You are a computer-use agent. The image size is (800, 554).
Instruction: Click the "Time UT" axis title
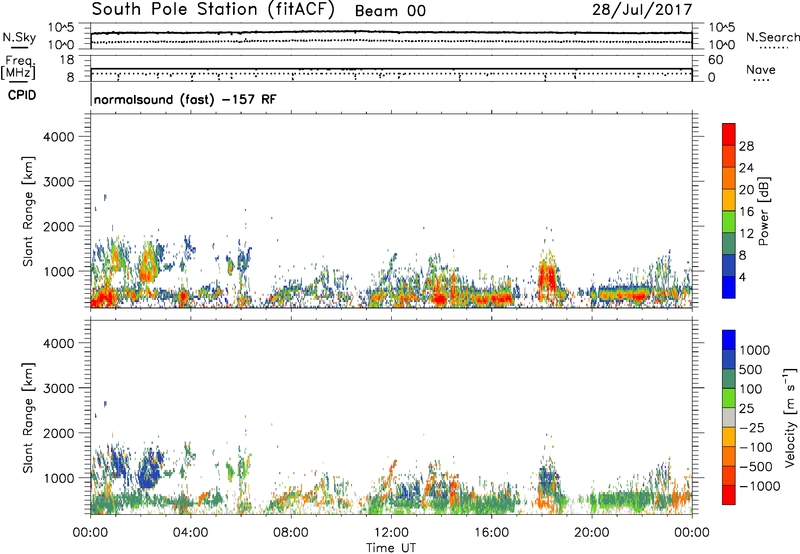391,548
